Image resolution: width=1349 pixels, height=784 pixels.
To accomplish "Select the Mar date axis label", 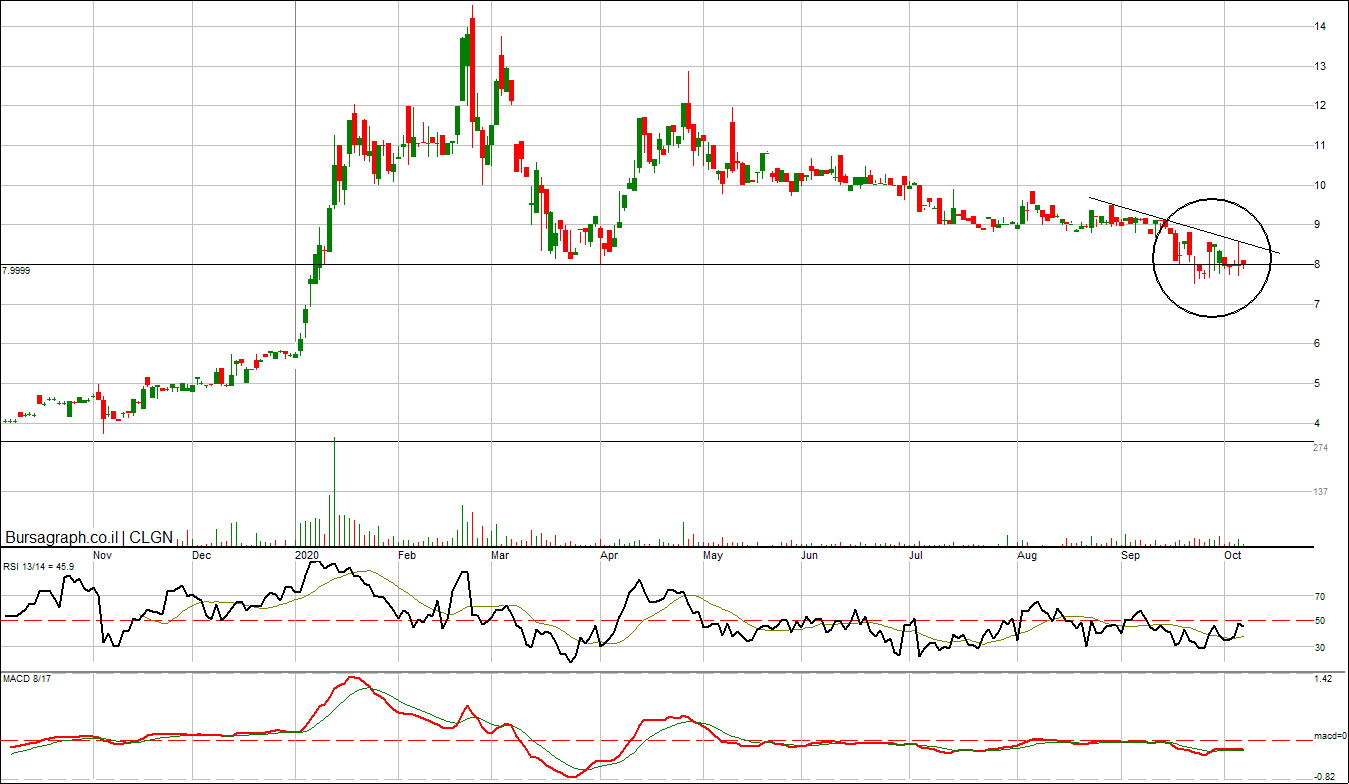I will [500, 554].
